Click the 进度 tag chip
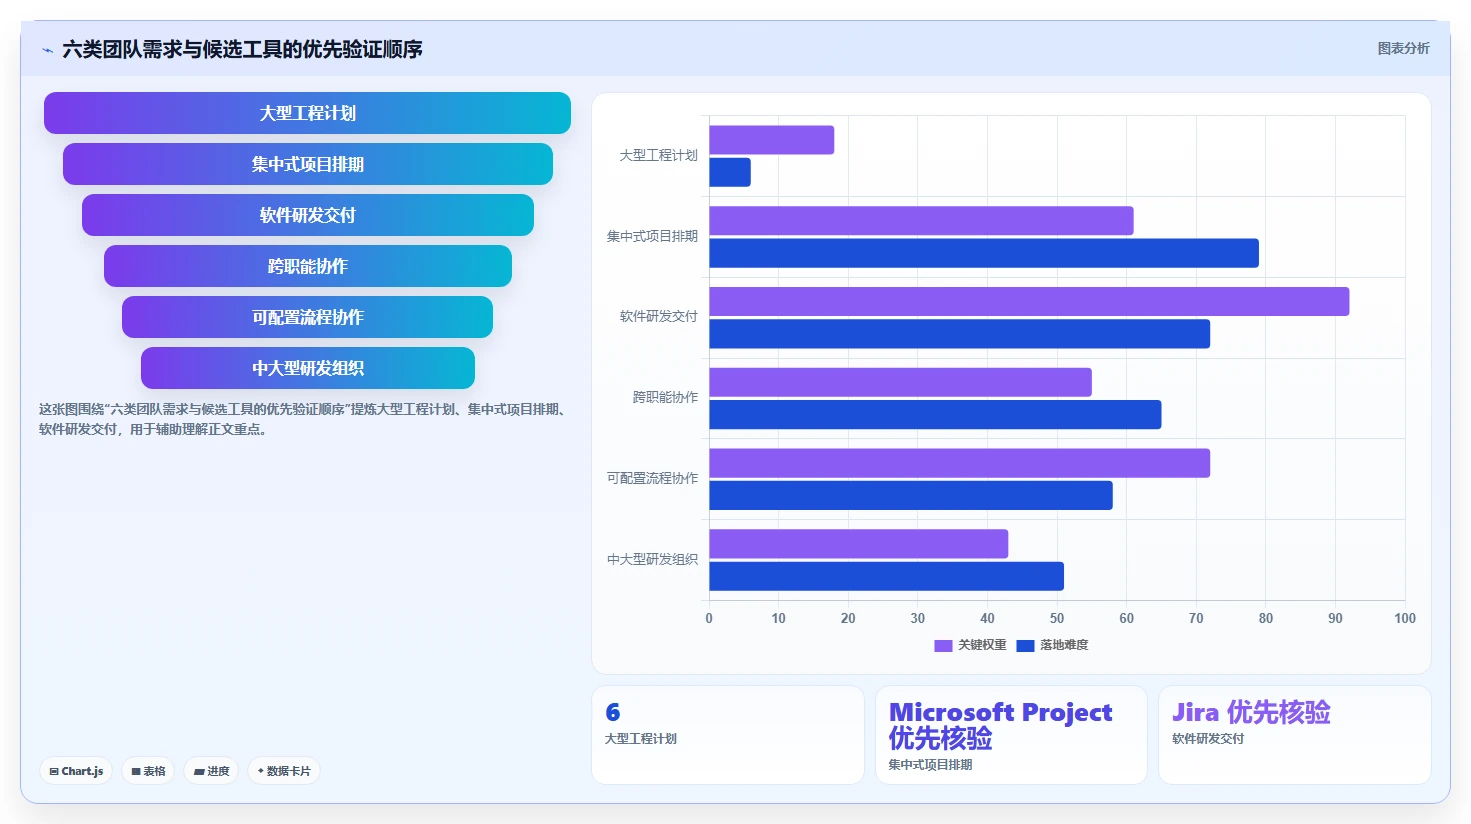 211,771
